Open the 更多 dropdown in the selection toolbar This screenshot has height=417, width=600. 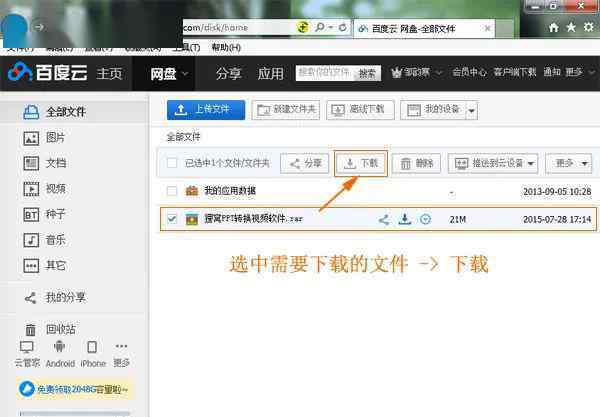click(569, 163)
